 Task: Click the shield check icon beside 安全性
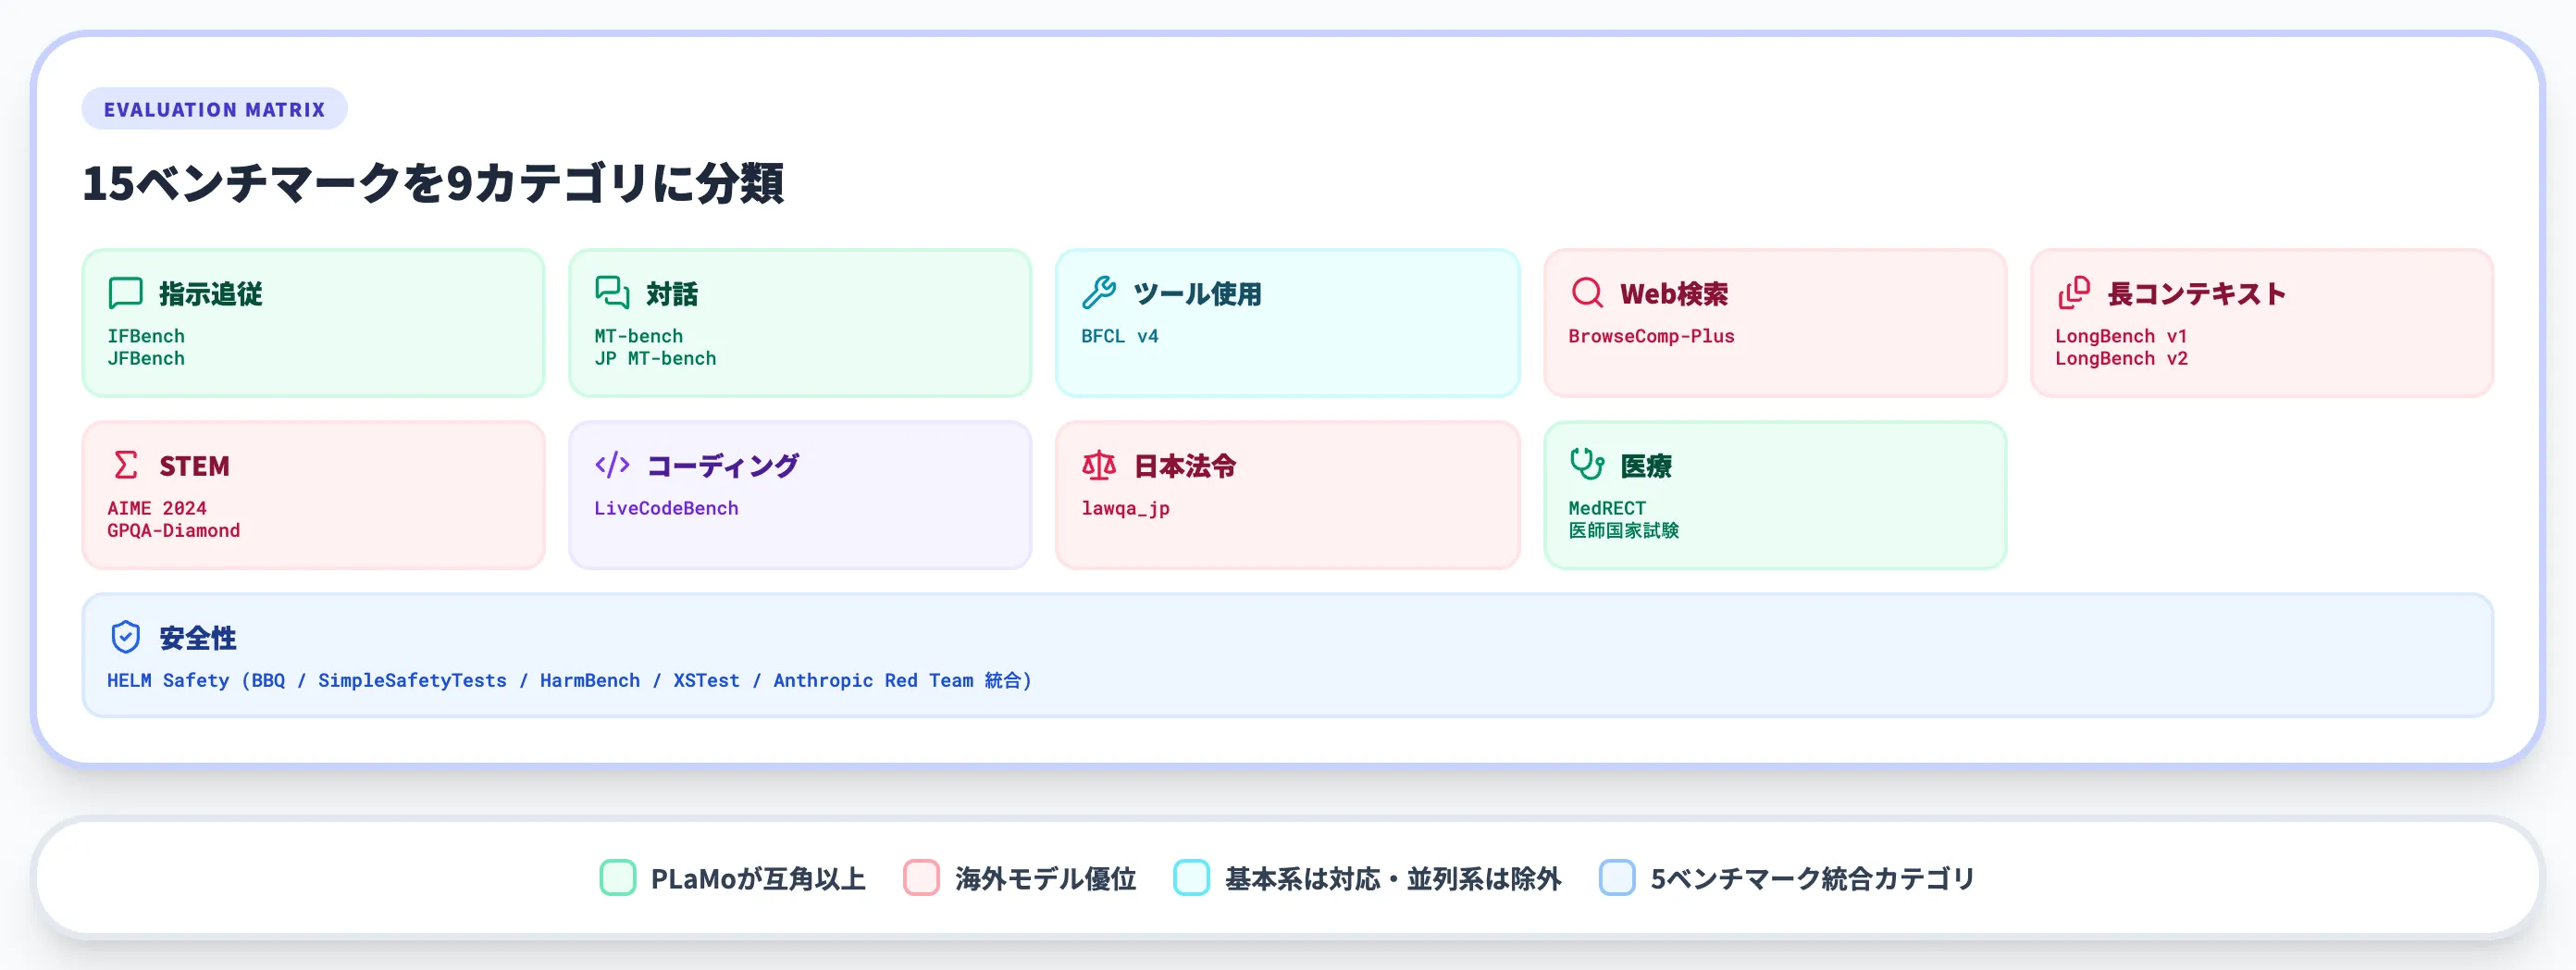click(x=125, y=637)
